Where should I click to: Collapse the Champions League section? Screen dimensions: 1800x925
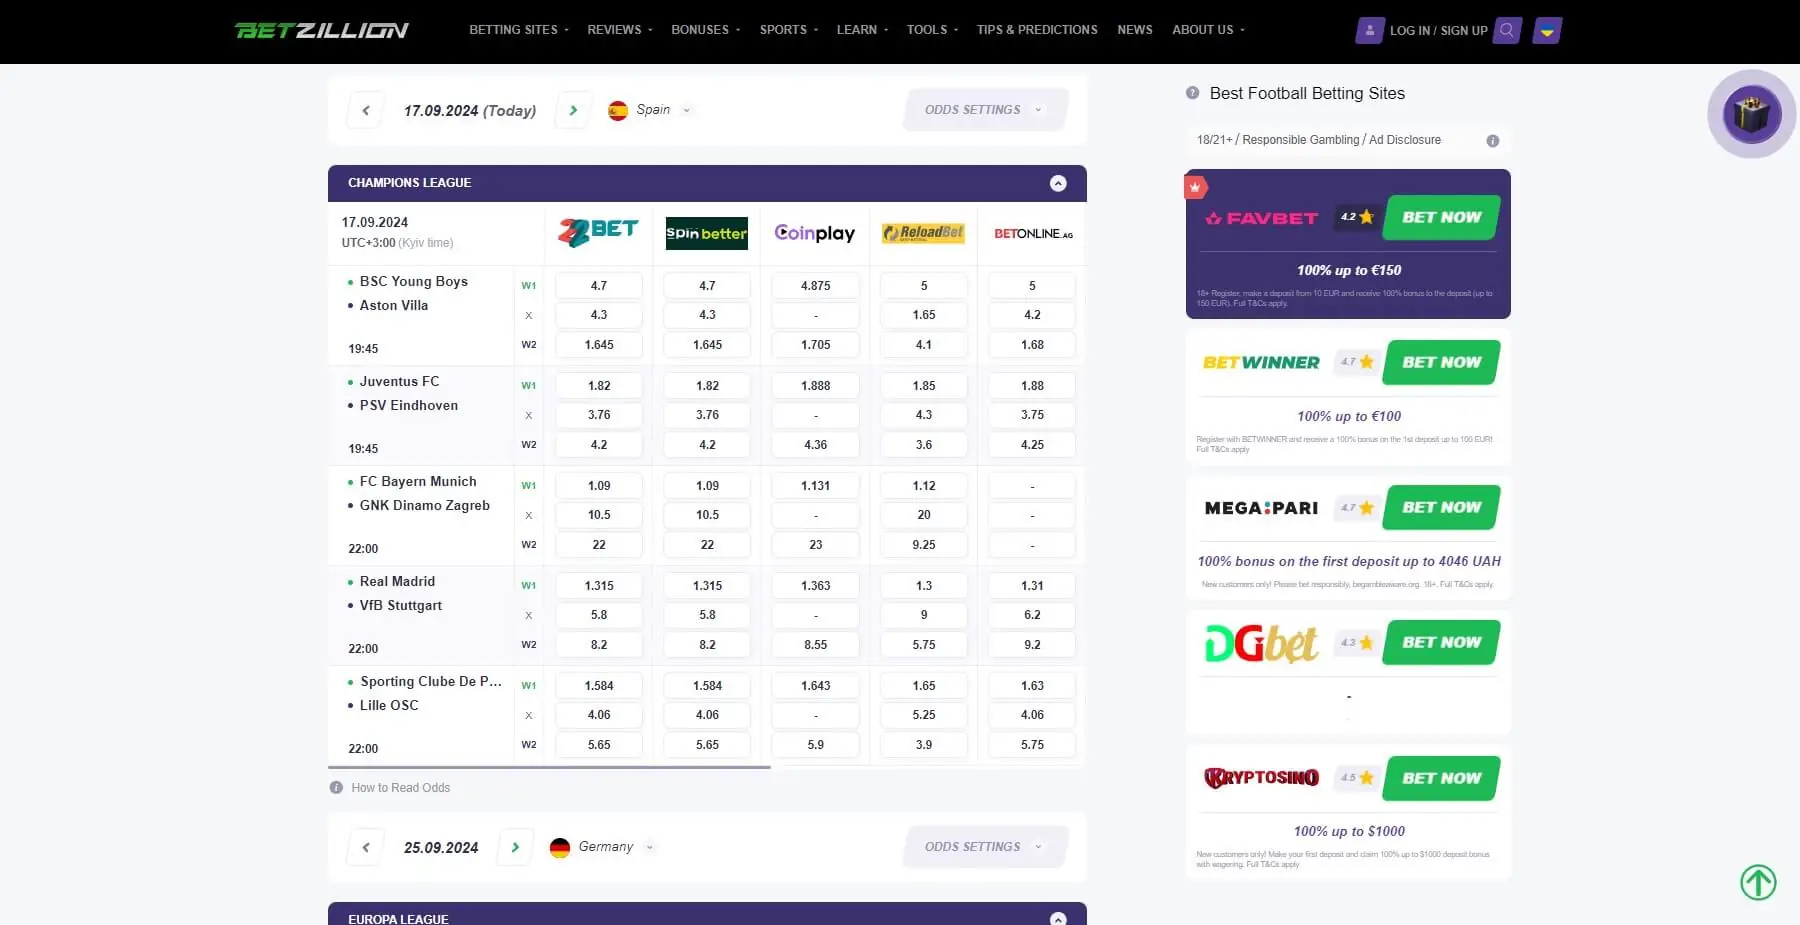(1056, 183)
